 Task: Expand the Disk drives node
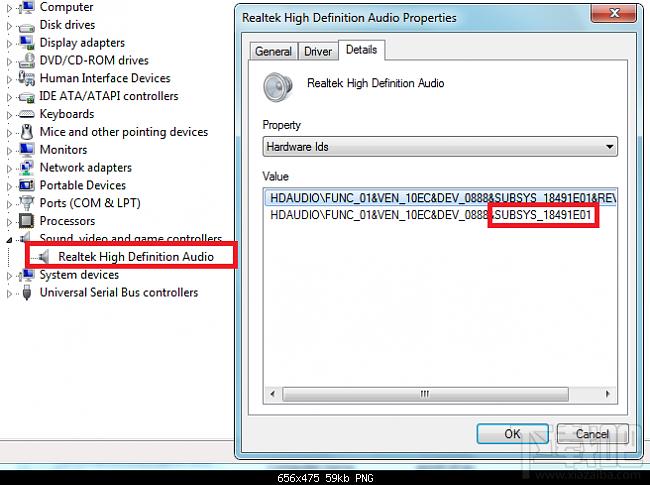pyautogui.click(x=9, y=25)
